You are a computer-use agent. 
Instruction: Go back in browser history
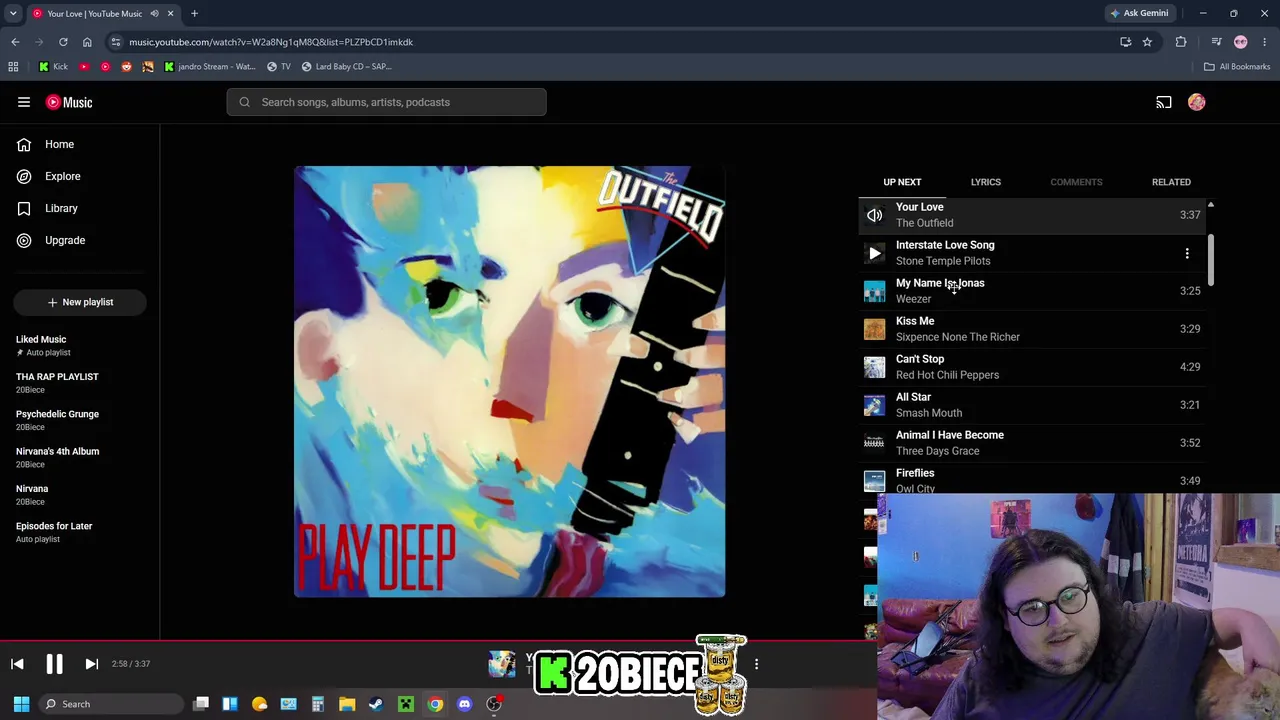tap(15, 42)
